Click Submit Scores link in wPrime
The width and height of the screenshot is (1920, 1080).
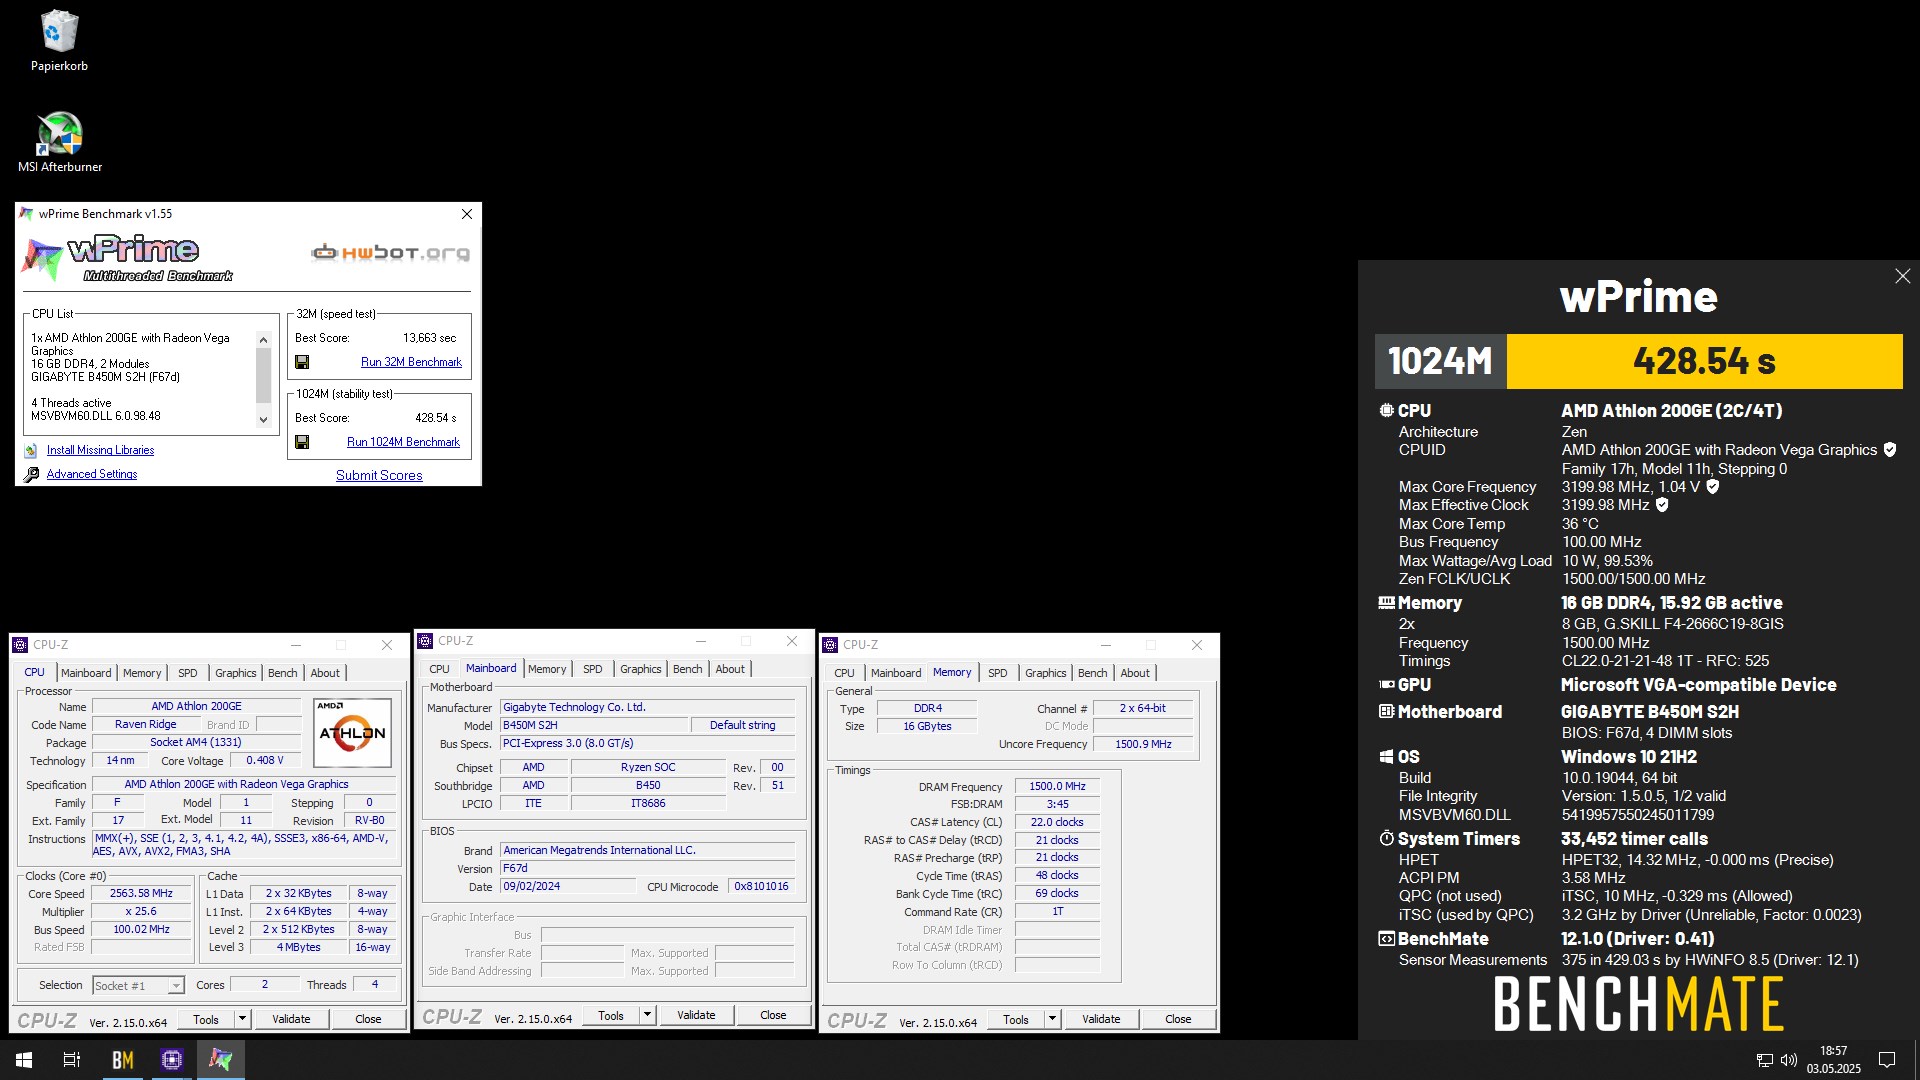click(x=379, y=475)
